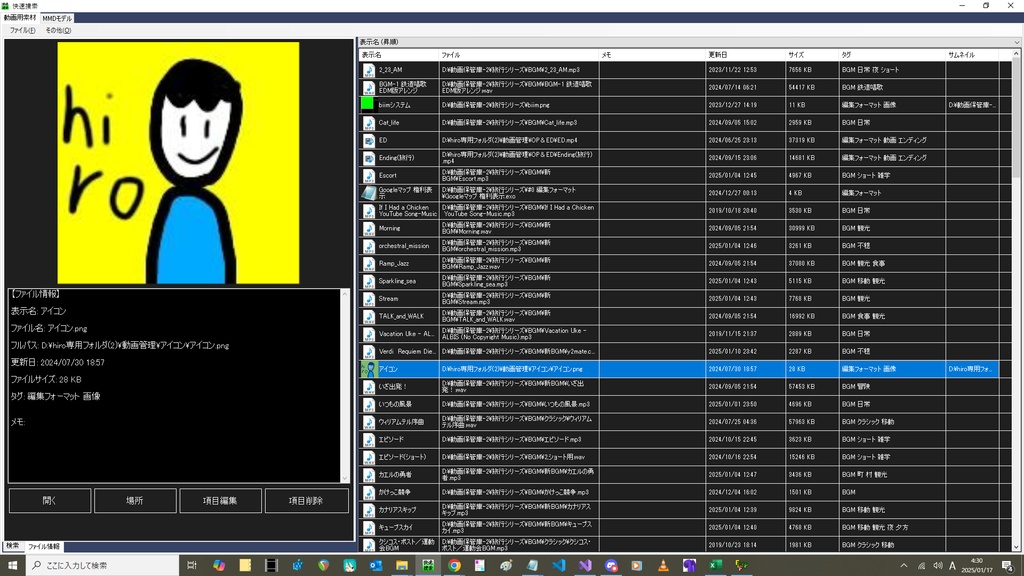The height and width of the screenshot is (576, 1024).
Task: Sort by the ファイル column header
Action: 519,55
